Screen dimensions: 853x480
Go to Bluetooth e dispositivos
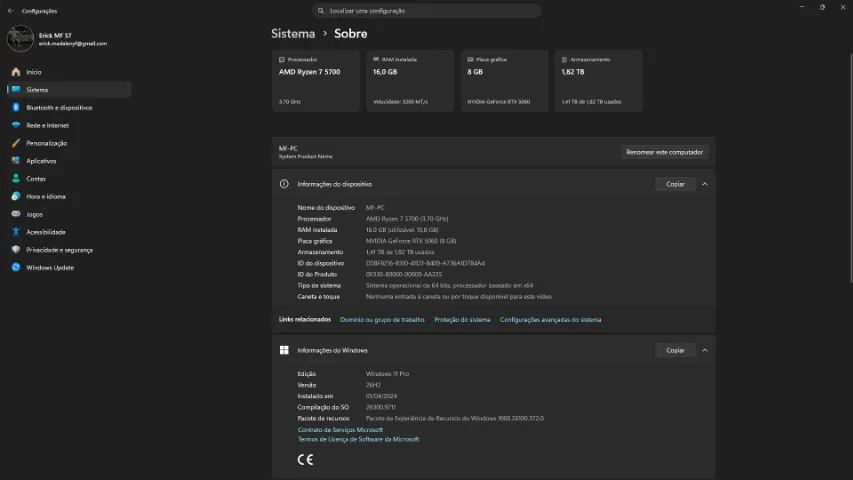pos(69,107)
